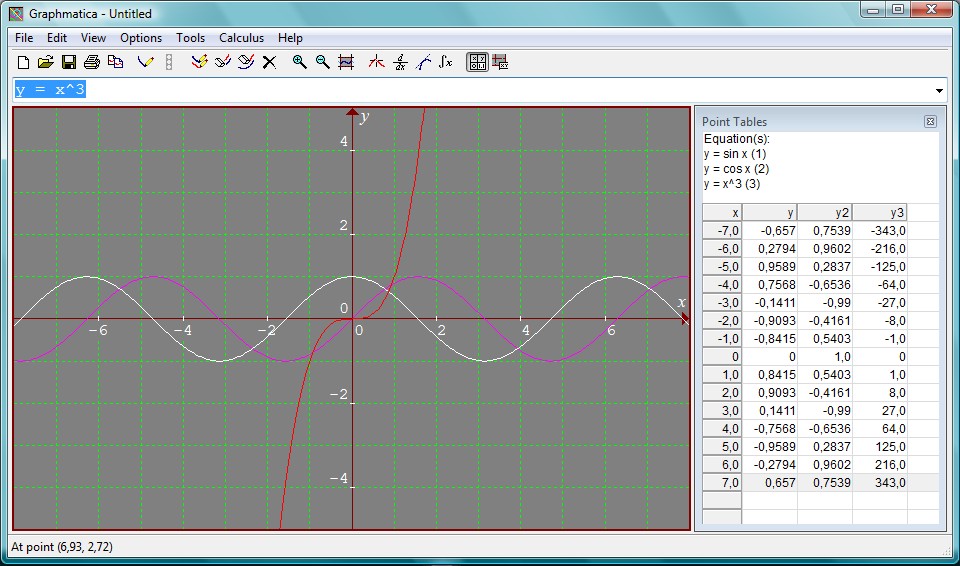
Task: Select the x = 0 row header
Action: (722, 356)
